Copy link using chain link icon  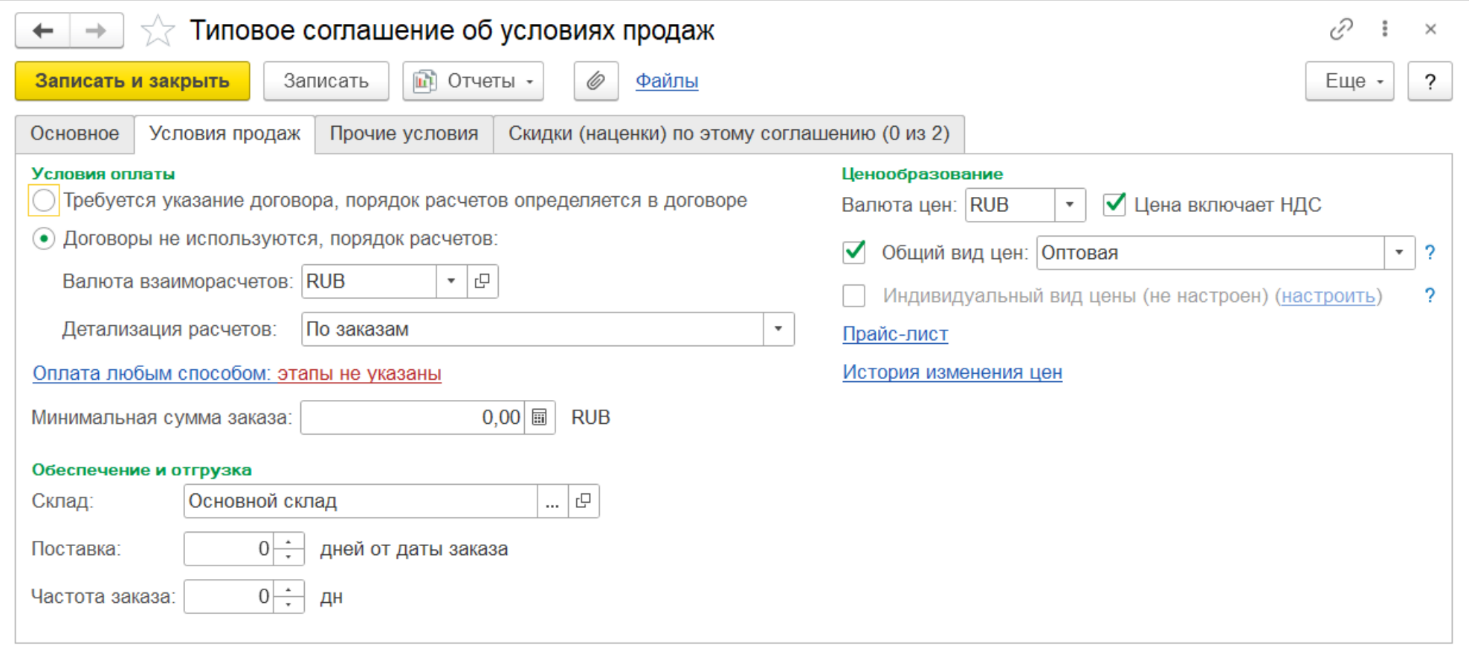[1340, 30]
